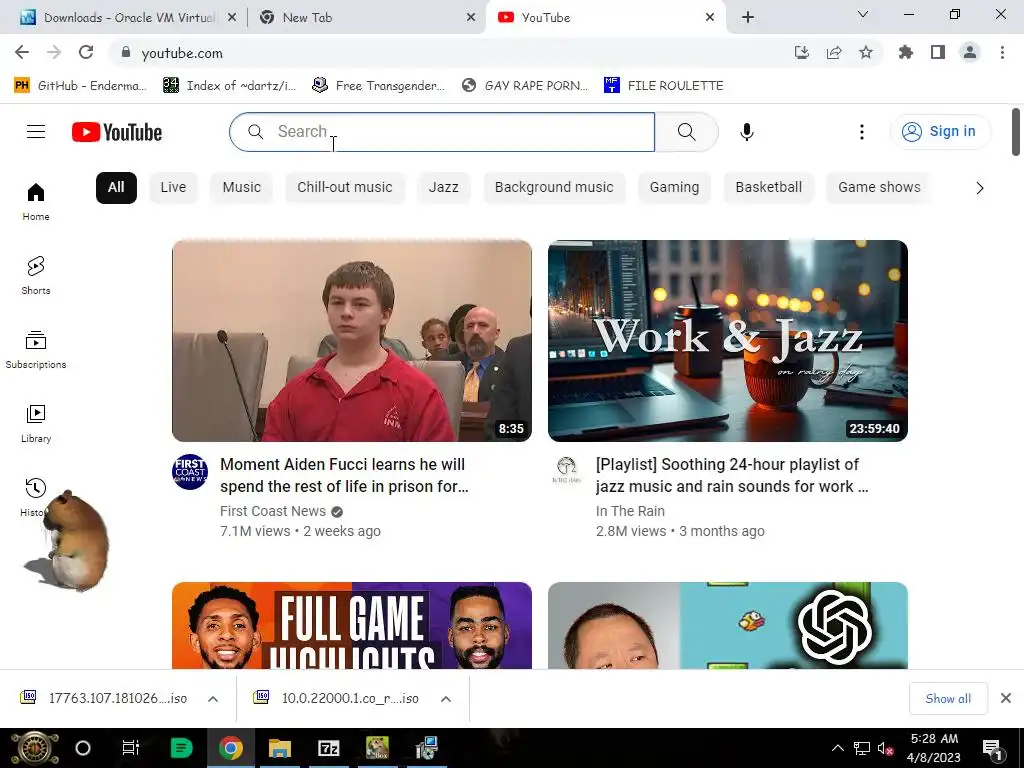
Task: Open Chrome from the taskbar
Action: pyautogui.click(x=231, y=748)
